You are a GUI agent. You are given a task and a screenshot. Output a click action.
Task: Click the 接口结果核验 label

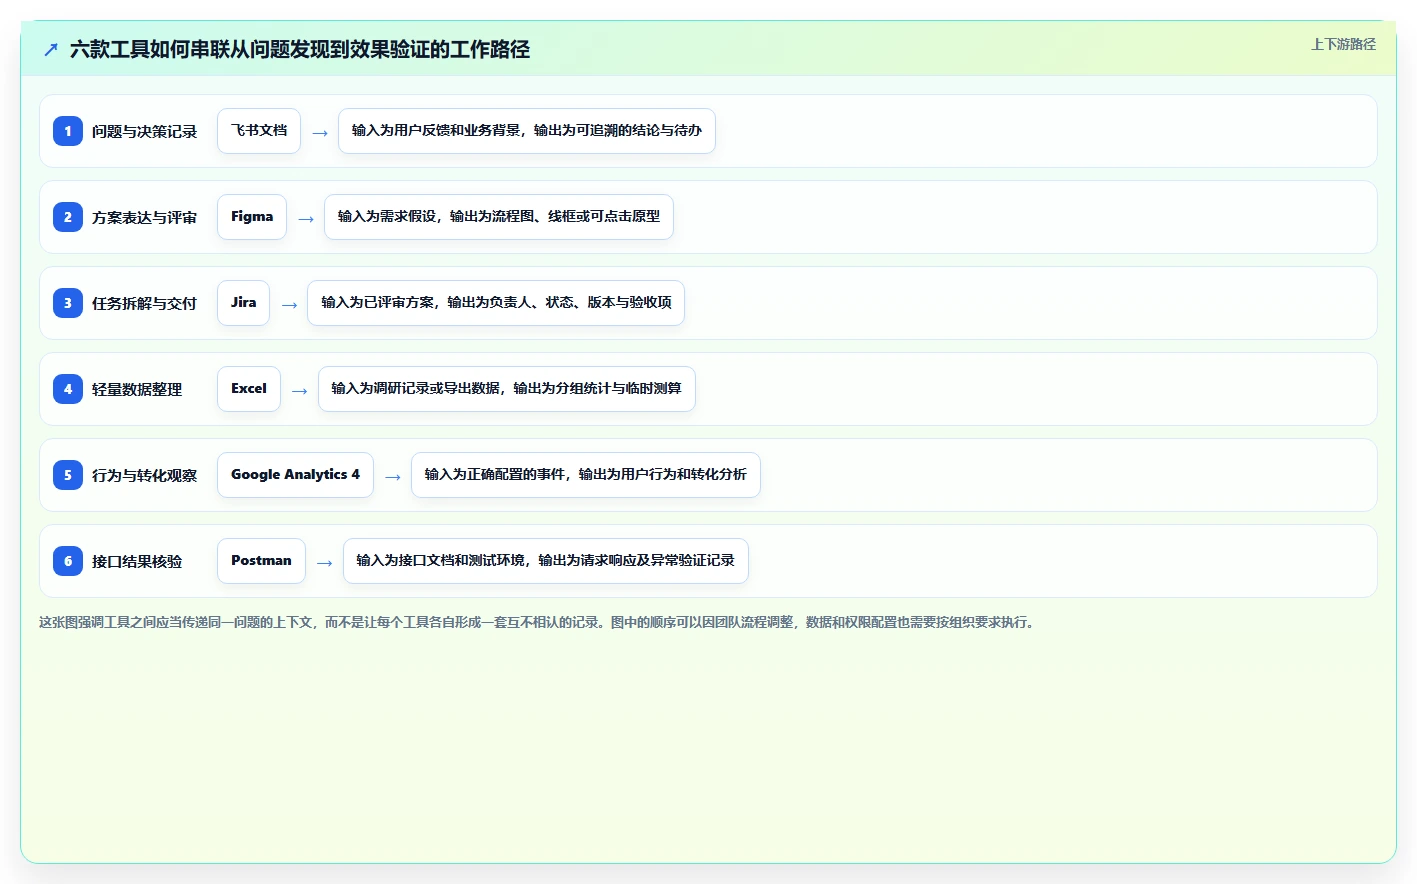pyautogui.click(x=137, y=561)
